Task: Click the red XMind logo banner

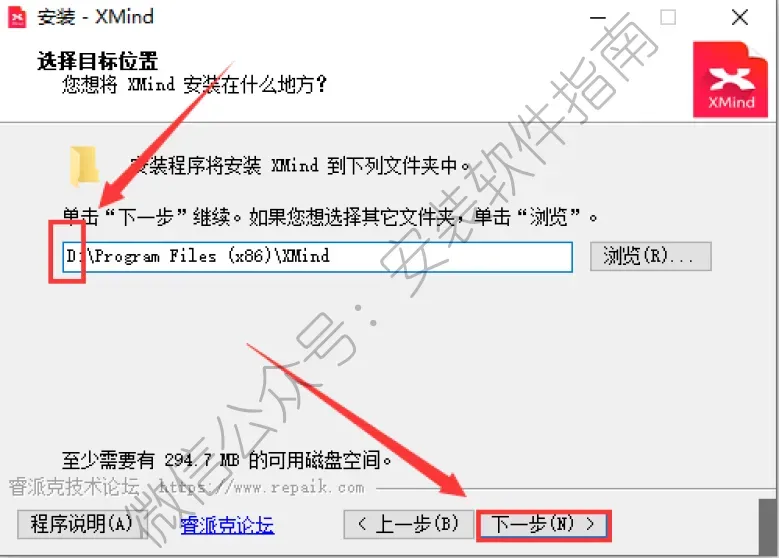Action: click(730, 80)
